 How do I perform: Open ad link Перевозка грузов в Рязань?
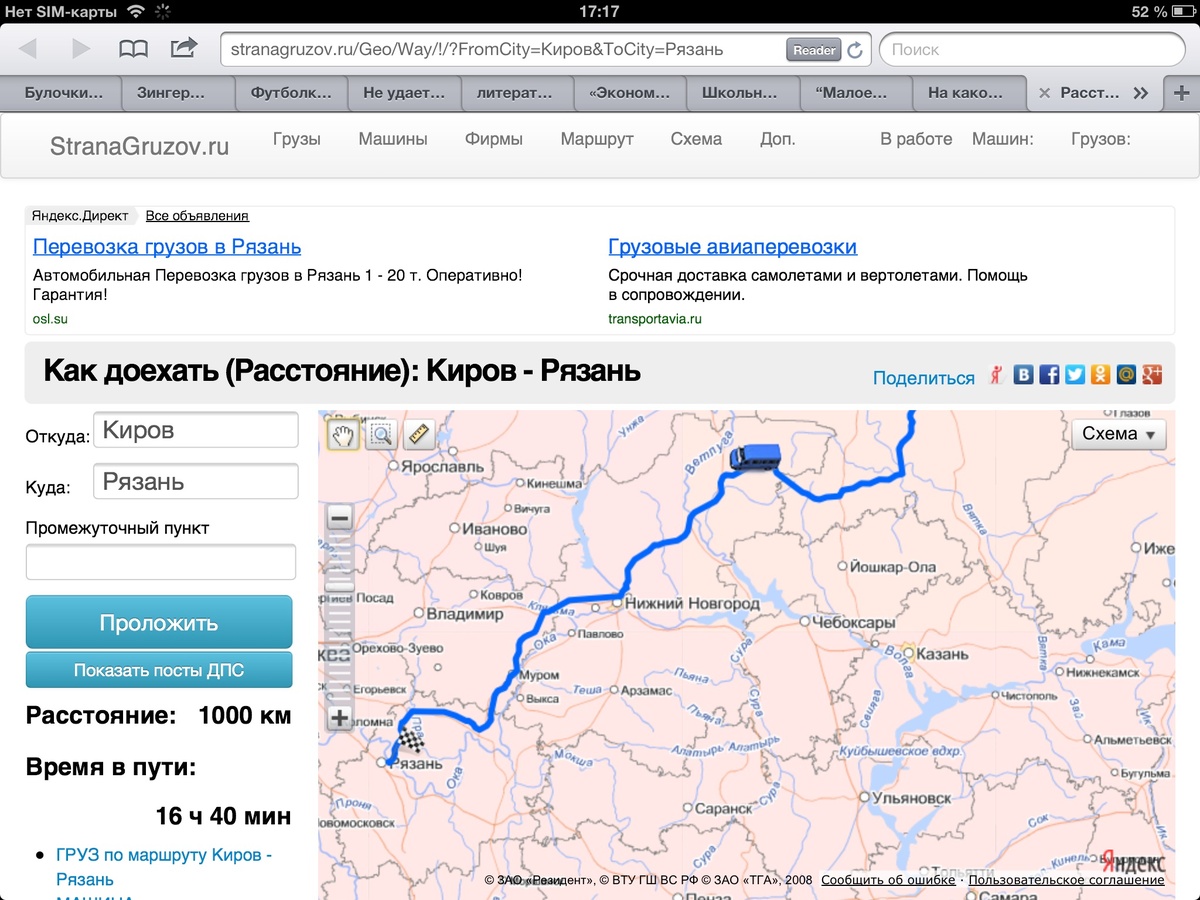167,247
